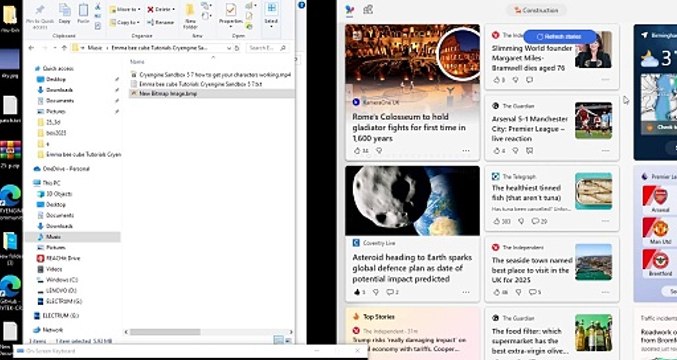Click the Copy path icon under Cut
Image resolution: width=677 pixels, height=360 pixels.
98,16
